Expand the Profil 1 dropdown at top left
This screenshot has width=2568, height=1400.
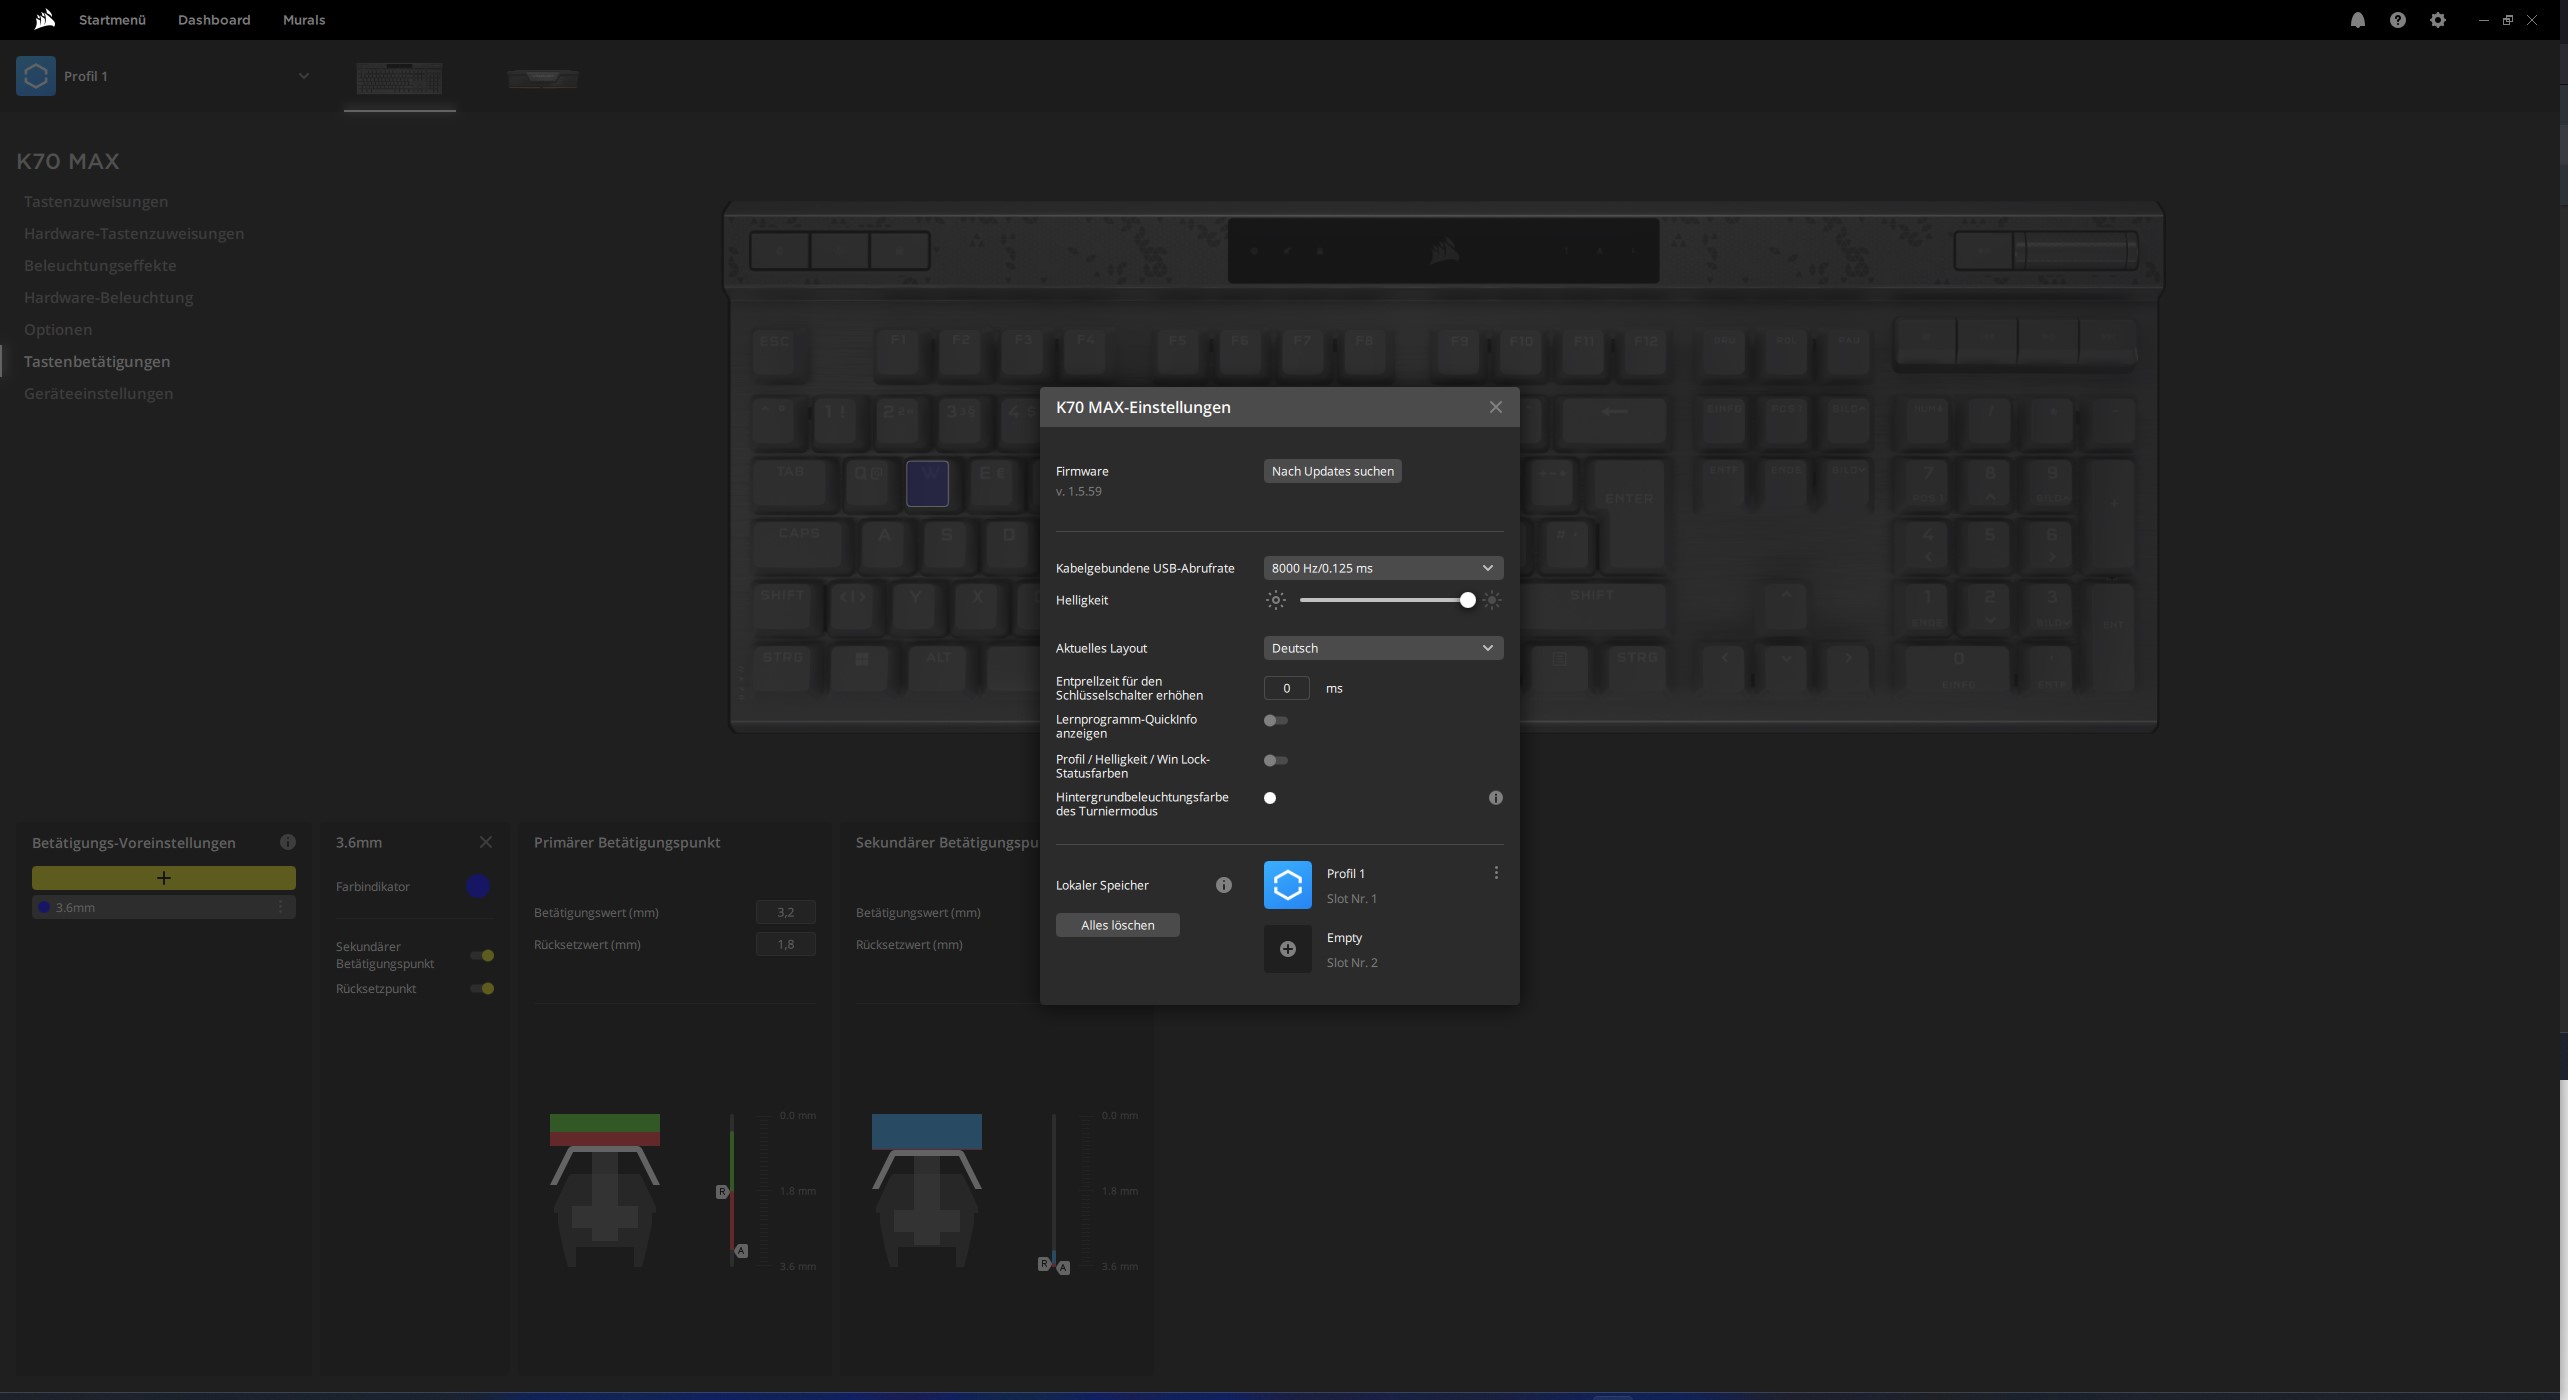pyautogui.click(x=303, y=75)
